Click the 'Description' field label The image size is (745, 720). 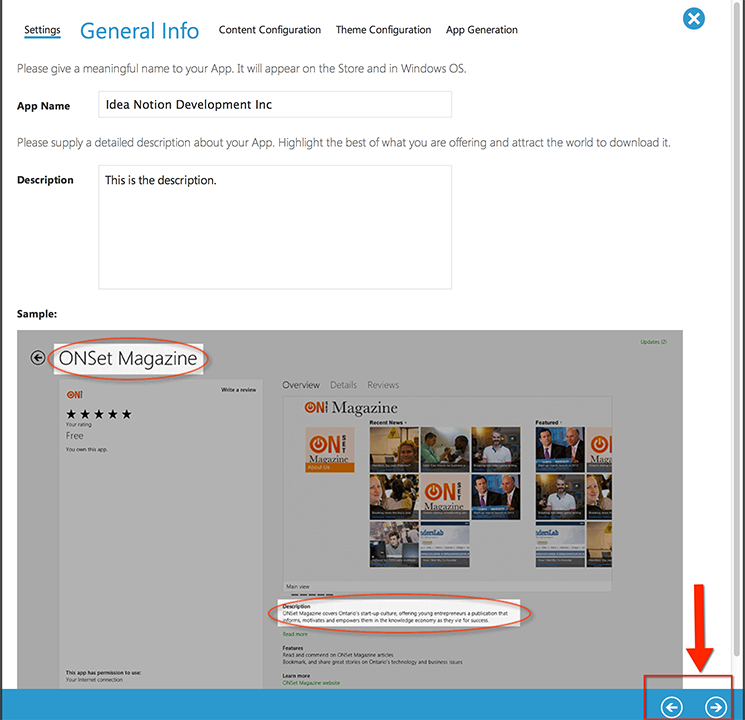pyautogui.click(x=45, y=180)
